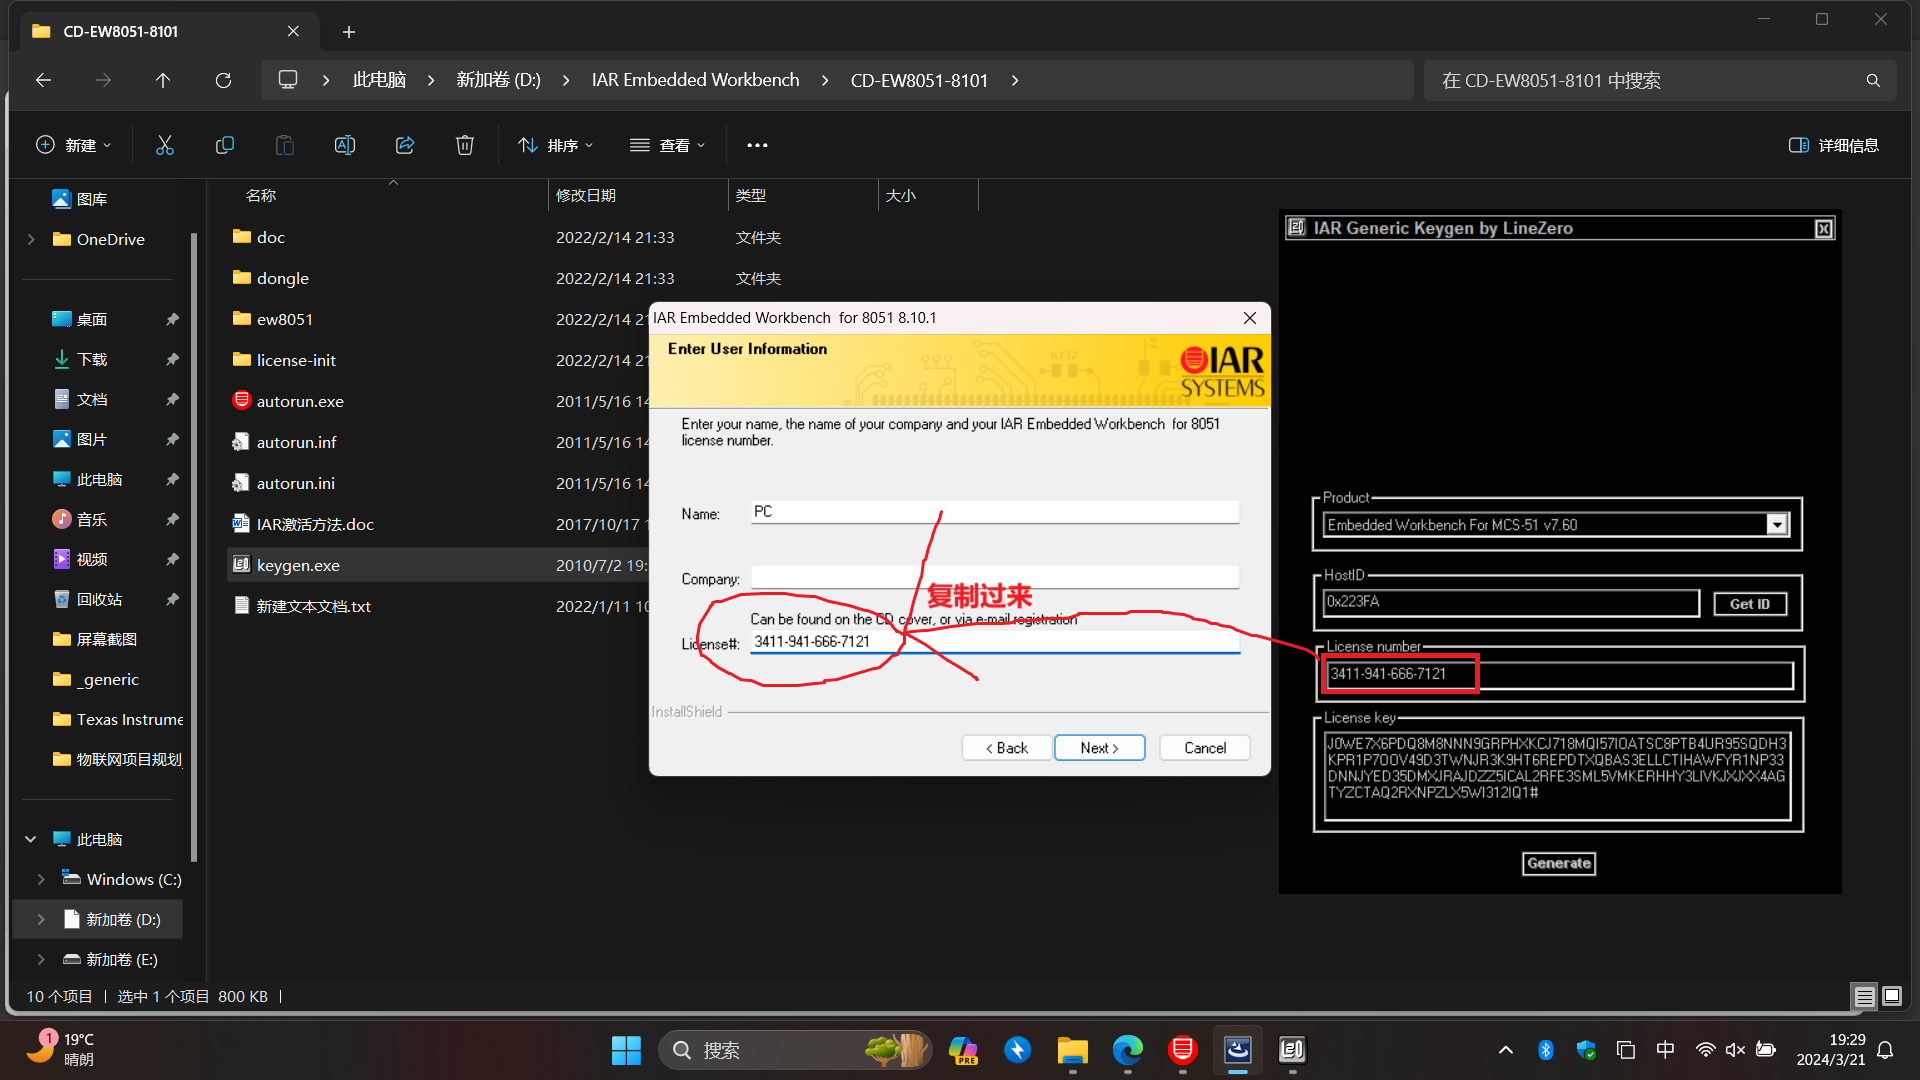Viewport: 1920px width, 1080px height.
Task: Copy the selected file via the copy icon
Action: coord(225,145)
